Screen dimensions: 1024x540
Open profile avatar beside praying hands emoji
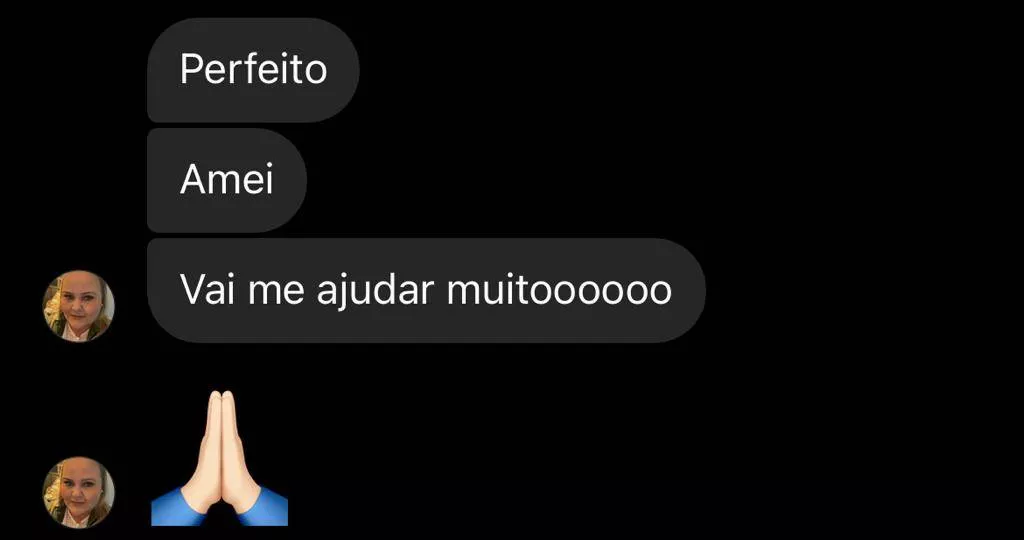pyautogui.click(x=78, y=492)
